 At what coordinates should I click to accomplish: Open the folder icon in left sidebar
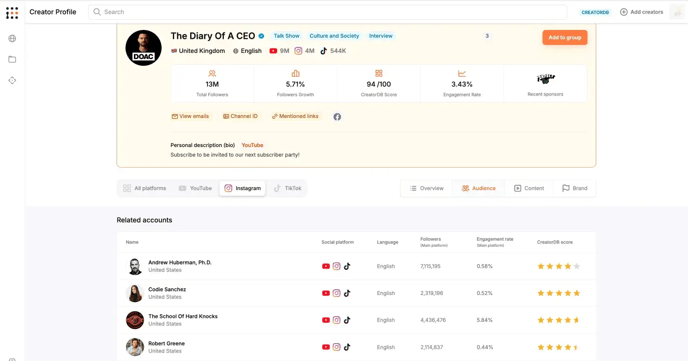(x=12, y=59)
